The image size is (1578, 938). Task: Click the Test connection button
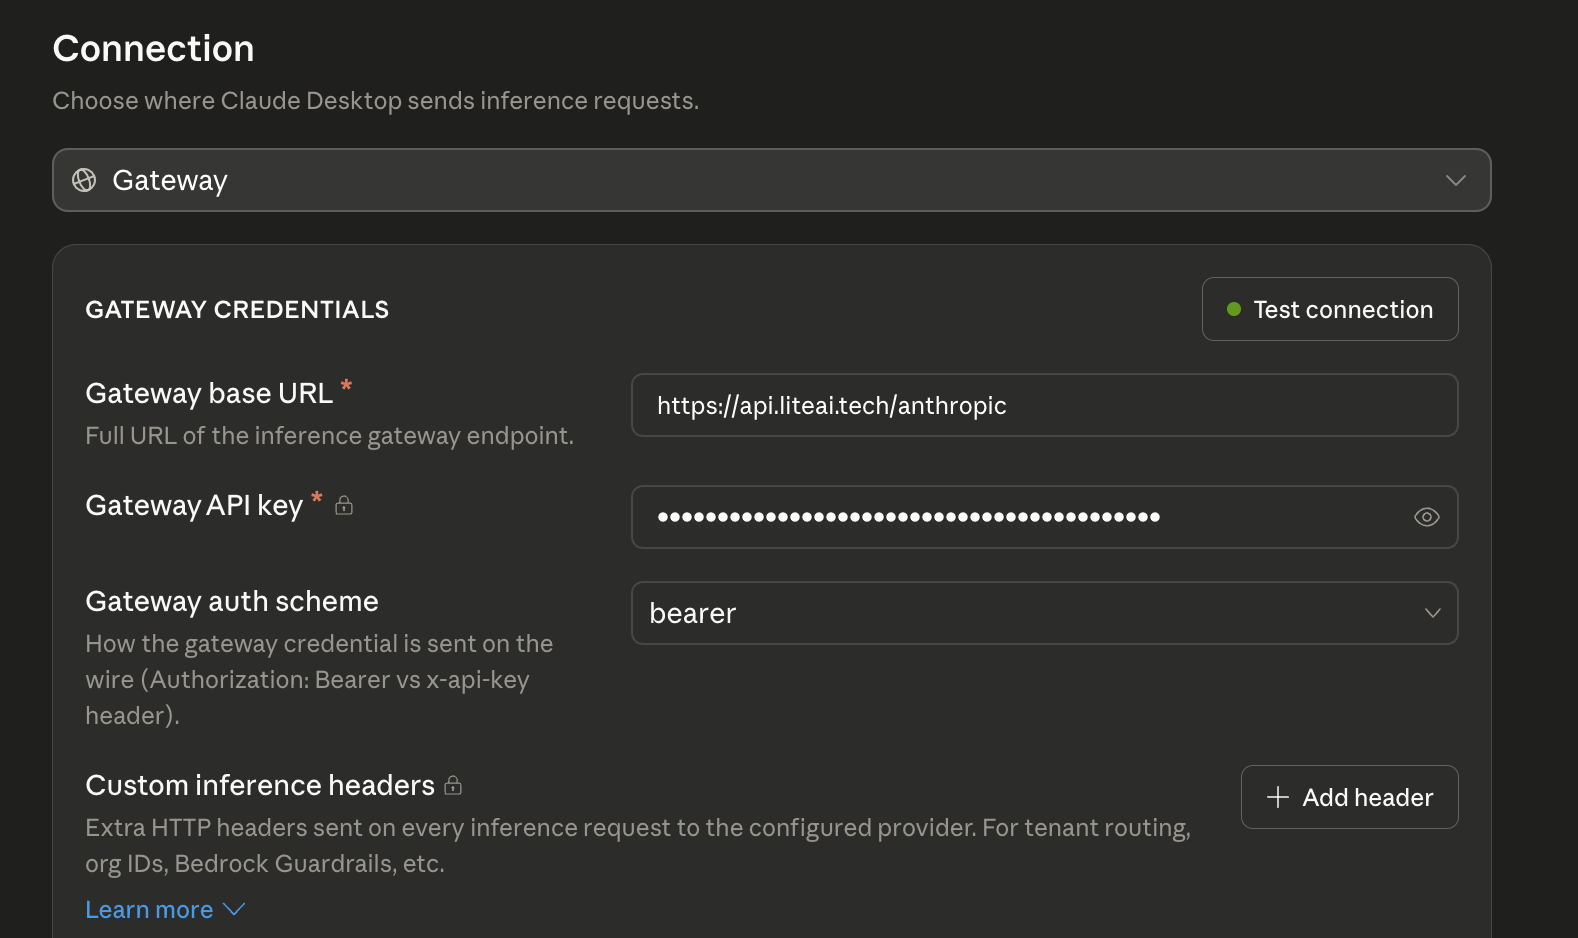[1330, 309]
